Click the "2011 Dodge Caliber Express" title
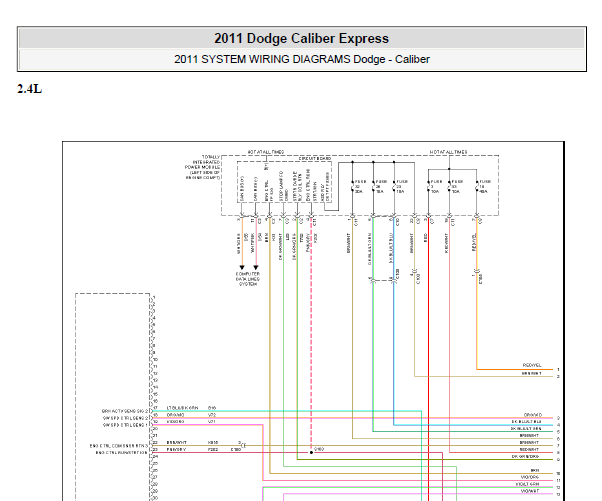The image size is (602, 501). pos(301,38)
